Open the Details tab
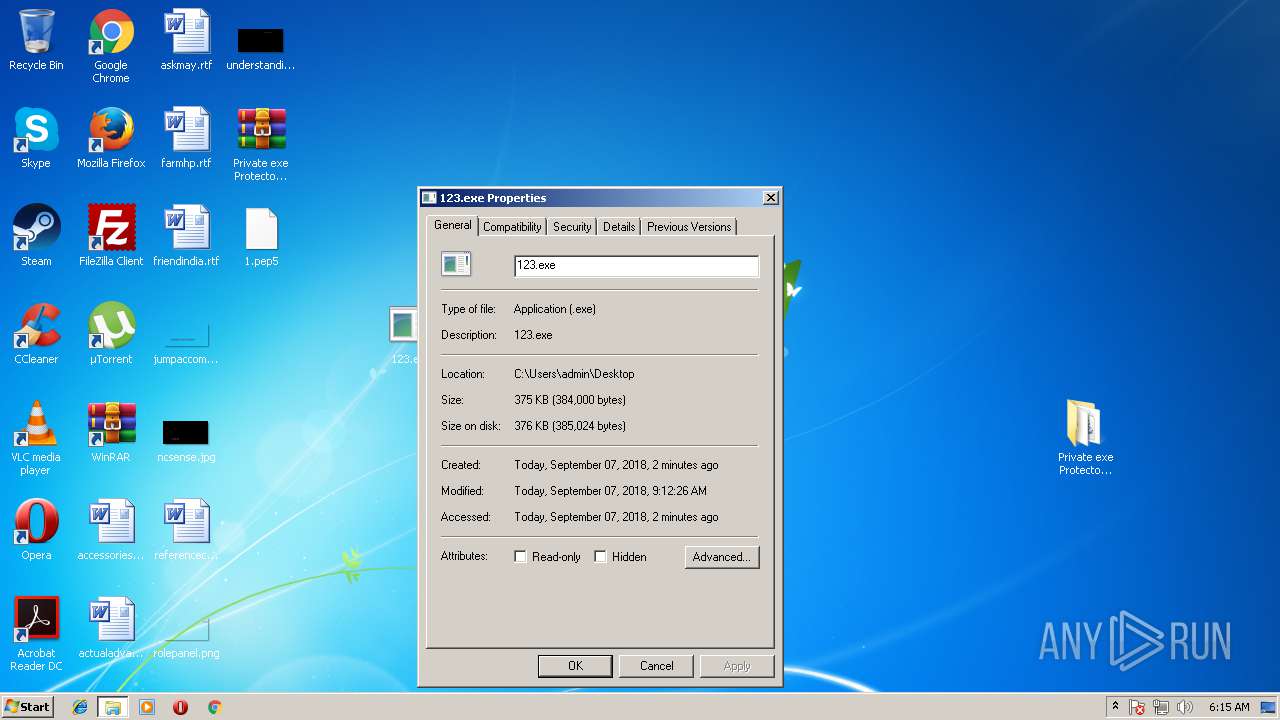The width and height of the screenshot is (1280, 720). 619,227
